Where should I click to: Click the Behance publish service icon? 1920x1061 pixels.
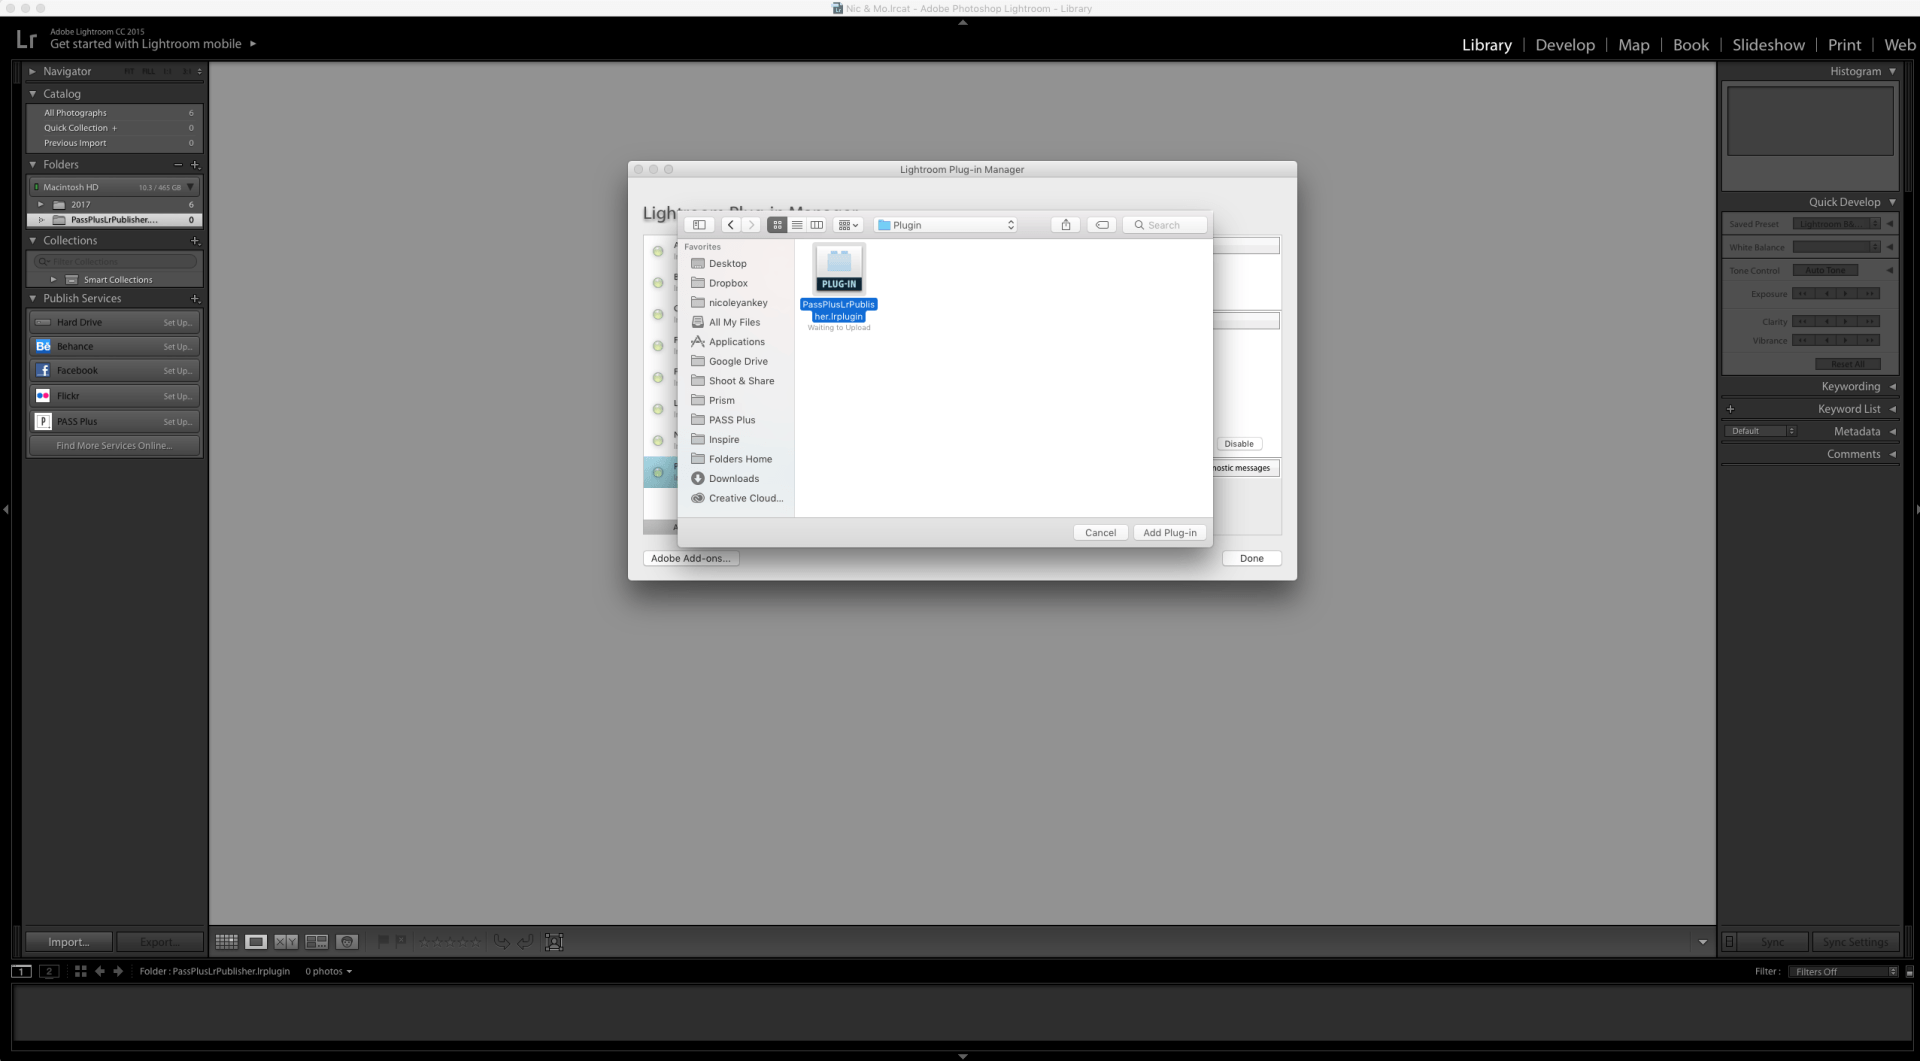pos(43,346)
